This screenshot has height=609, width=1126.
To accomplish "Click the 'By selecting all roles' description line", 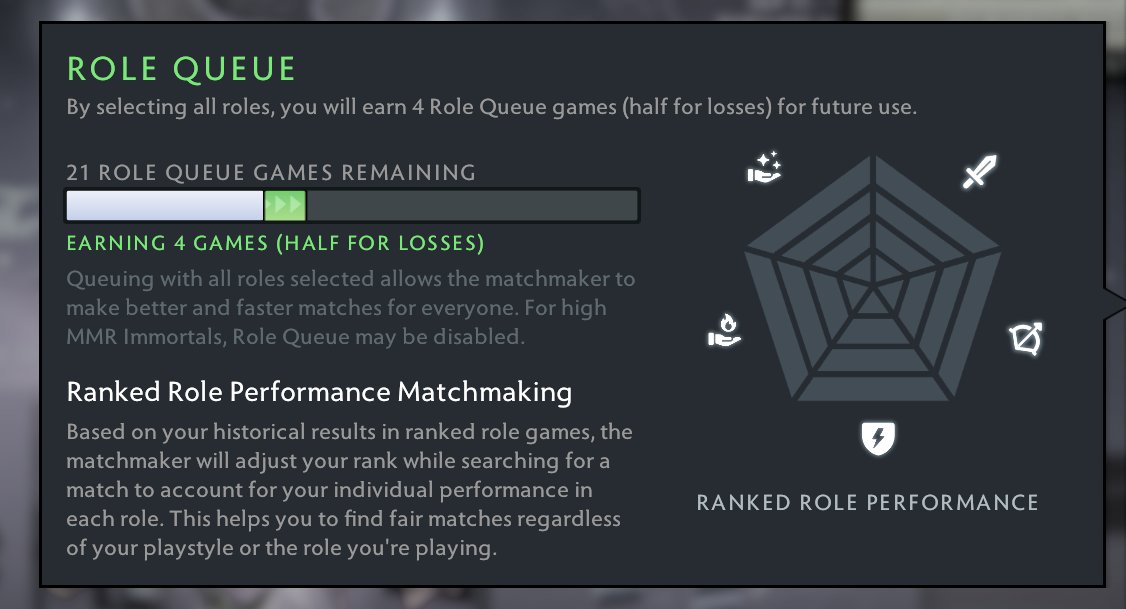I will [490, 107].
